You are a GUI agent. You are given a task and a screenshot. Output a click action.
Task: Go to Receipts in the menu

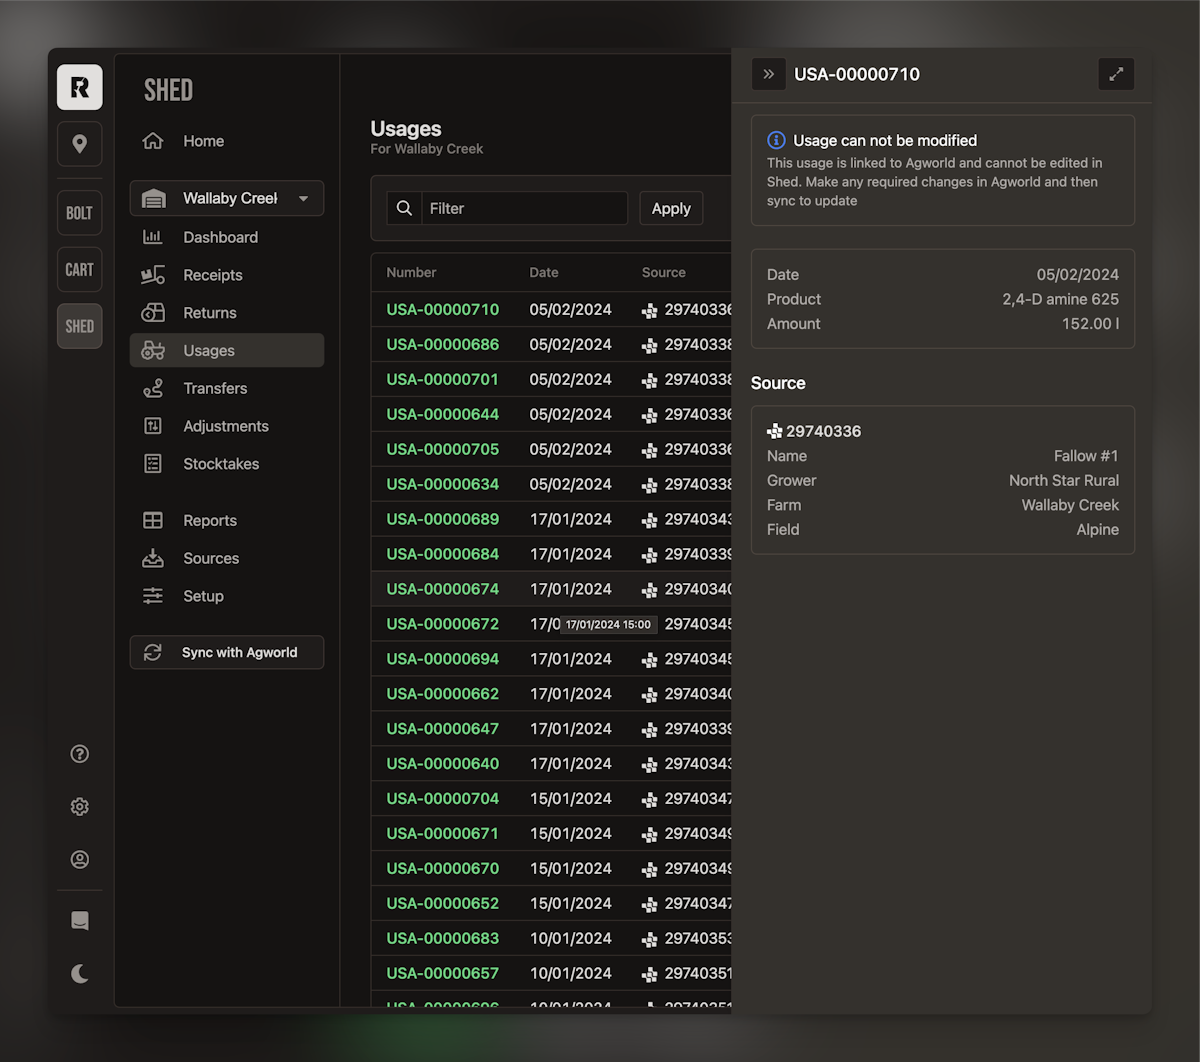tap(212, 275)
